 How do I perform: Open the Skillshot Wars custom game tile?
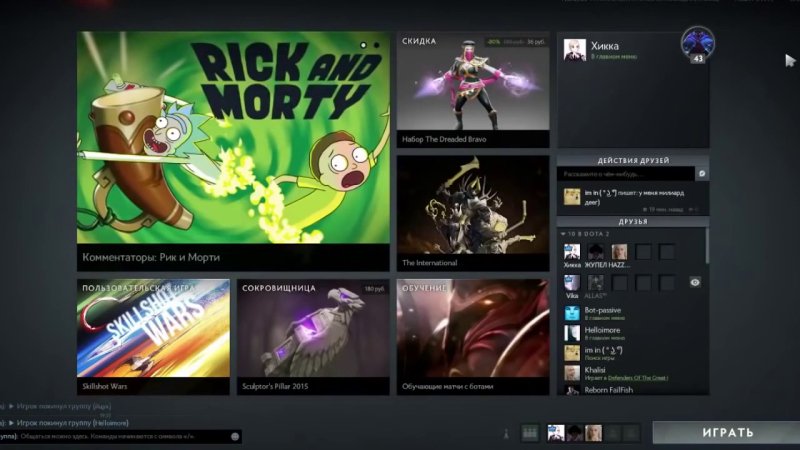(153, 337)
